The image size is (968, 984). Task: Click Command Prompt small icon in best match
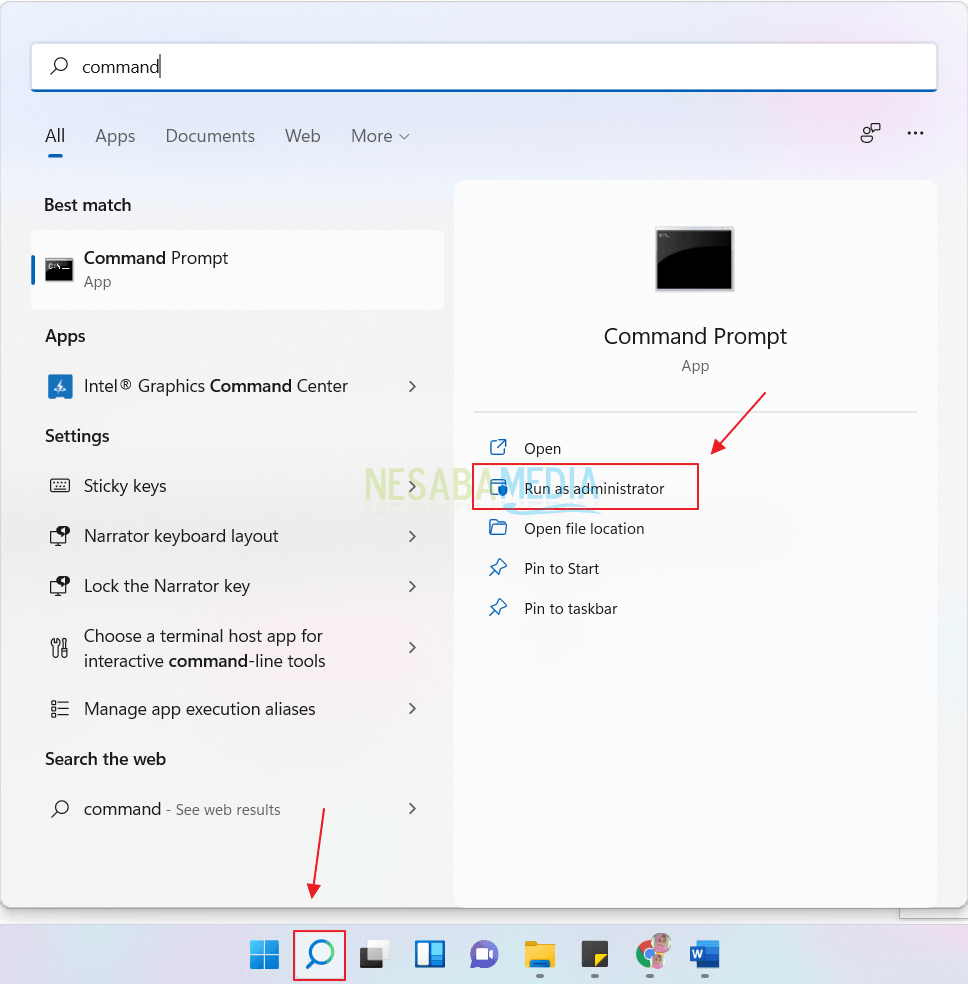[x=59, y=270]
